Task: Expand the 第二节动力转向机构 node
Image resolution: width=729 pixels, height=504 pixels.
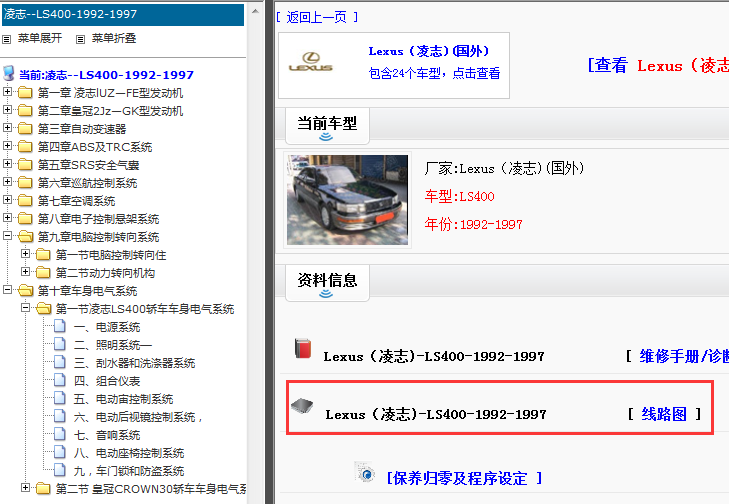Action: [x=26, y=272]
